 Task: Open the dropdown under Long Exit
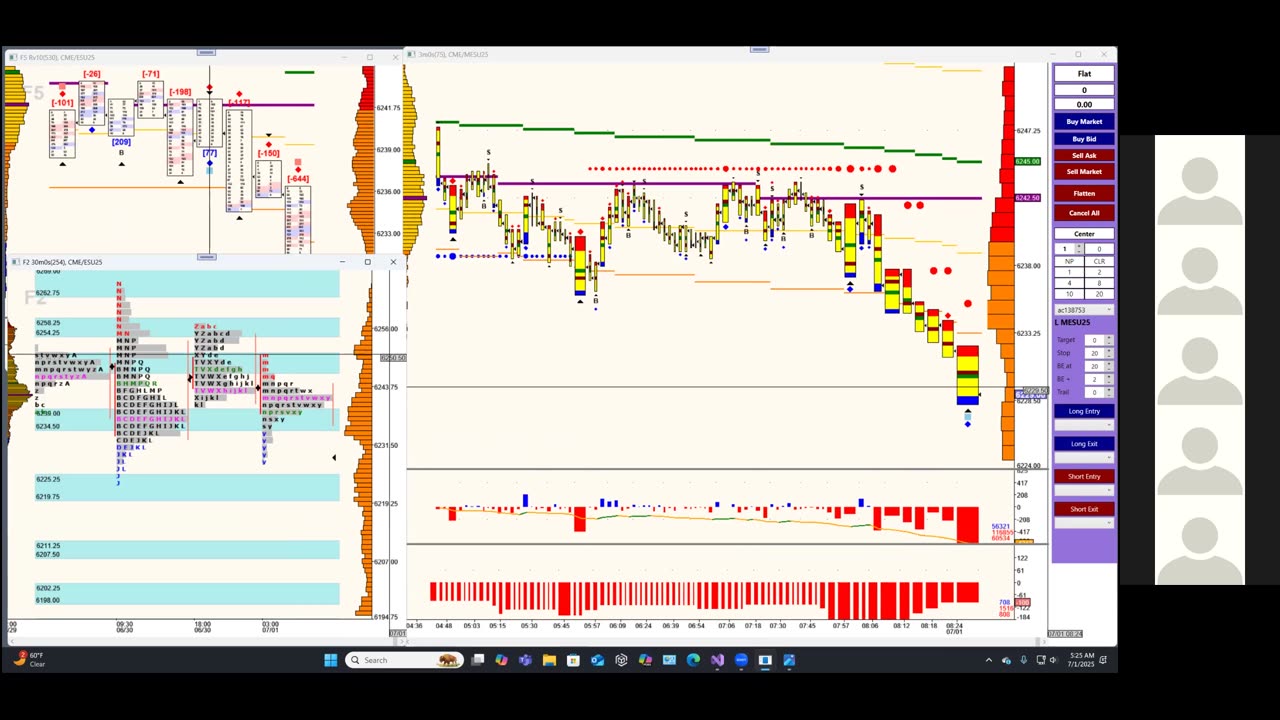pos(1084,458)
